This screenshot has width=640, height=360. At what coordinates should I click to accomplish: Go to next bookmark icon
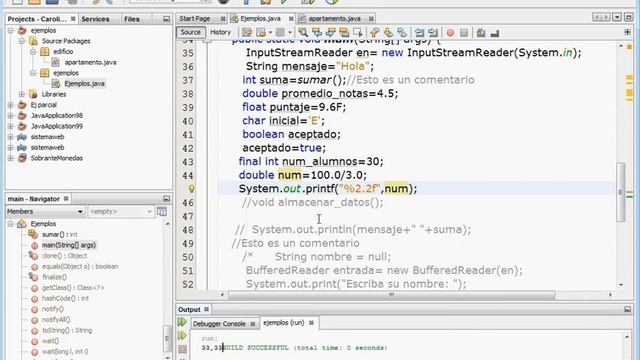pos(388,32)
